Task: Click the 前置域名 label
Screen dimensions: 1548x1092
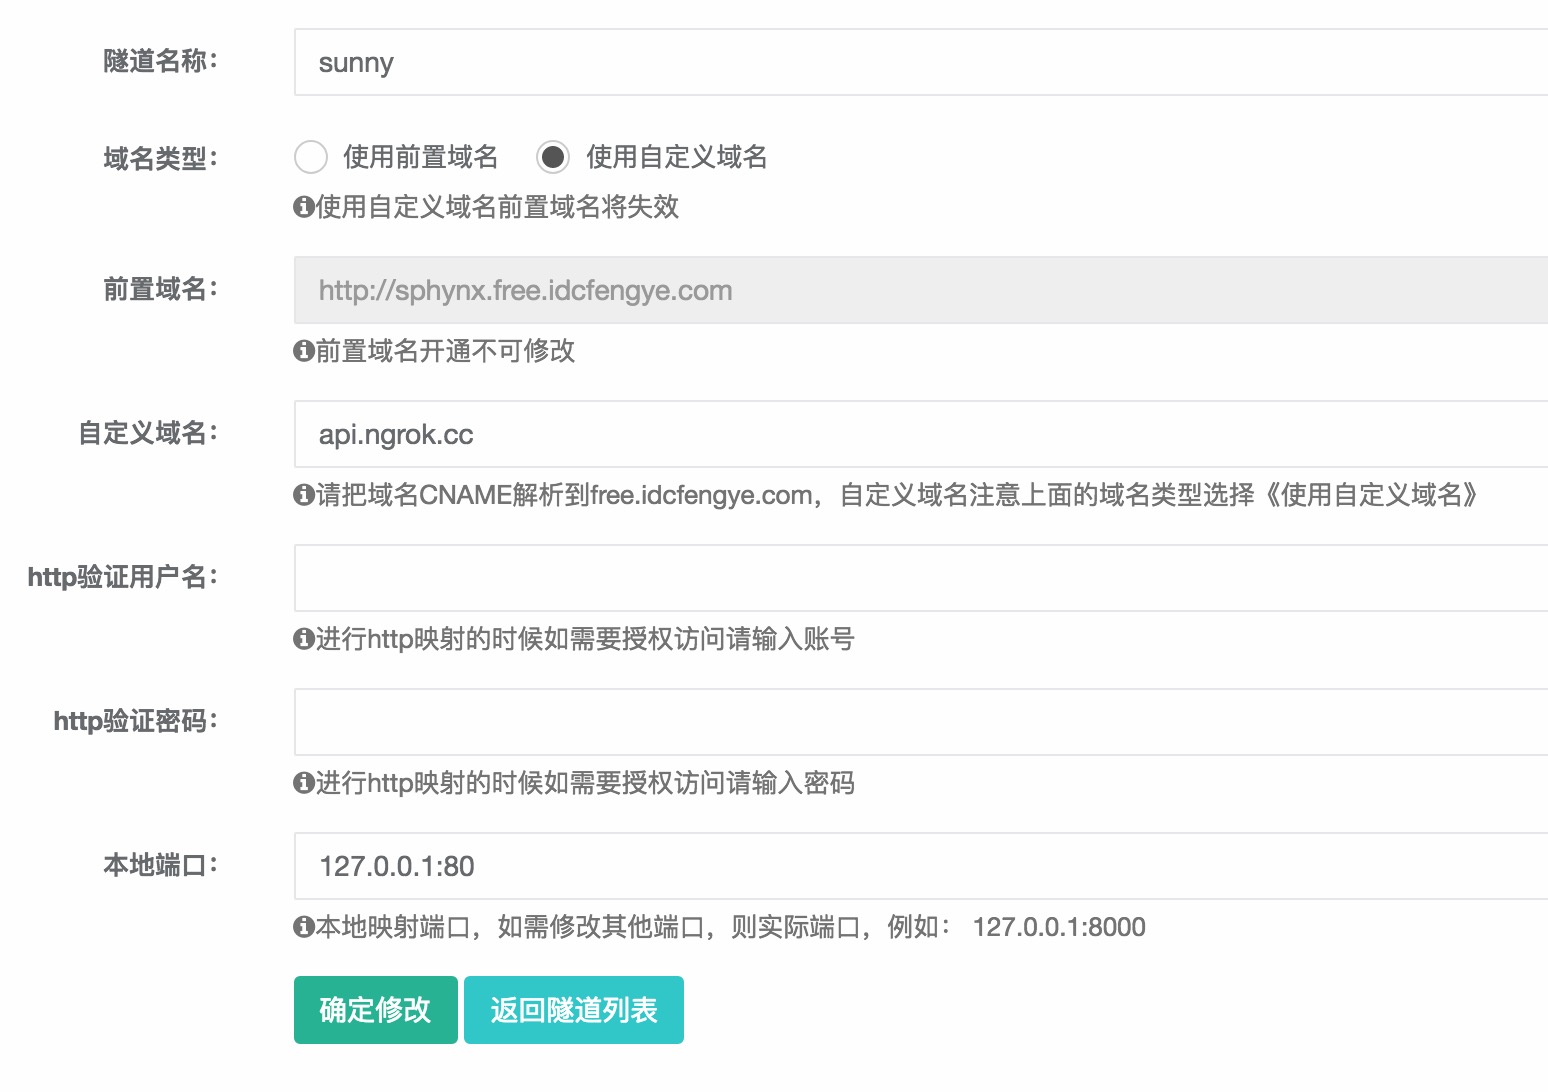Action: tap(160, 289)
